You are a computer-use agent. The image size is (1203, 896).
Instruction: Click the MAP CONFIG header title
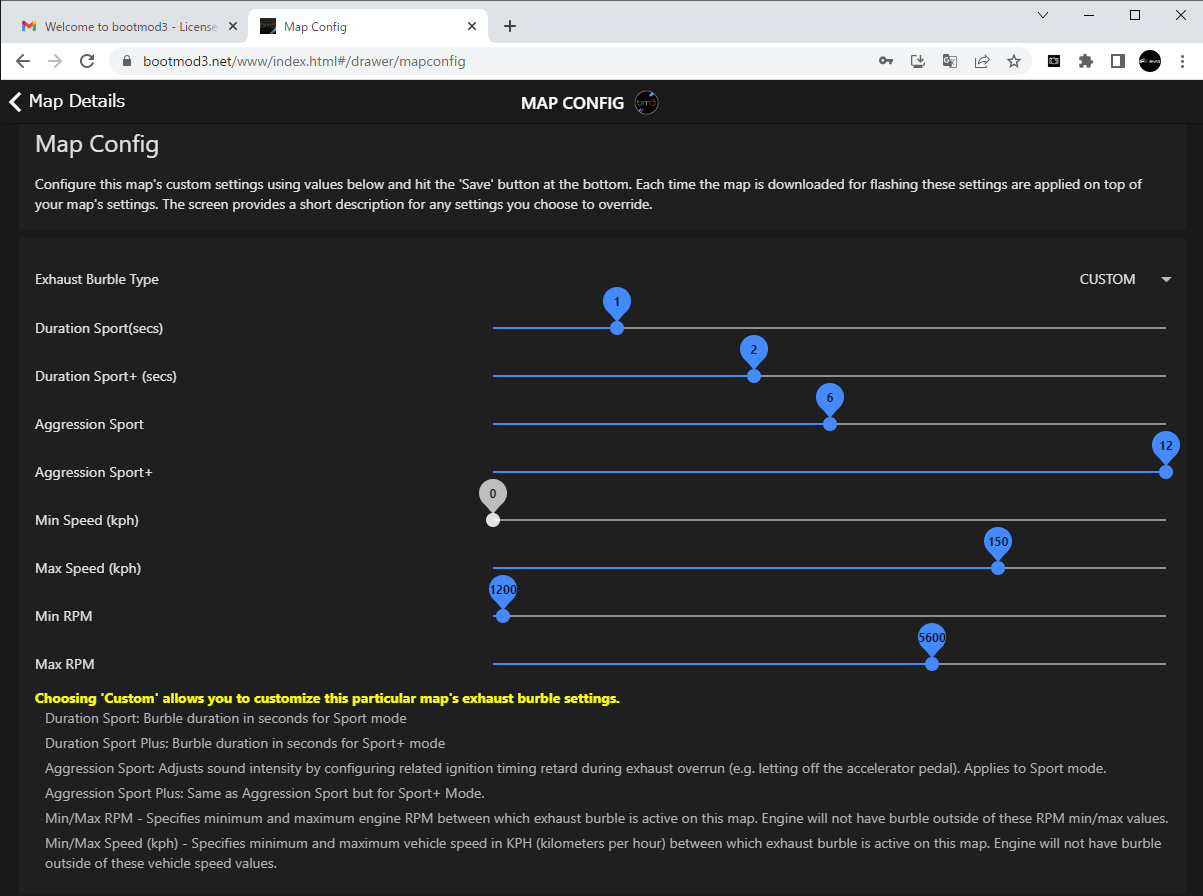click(x=573, y=103)
